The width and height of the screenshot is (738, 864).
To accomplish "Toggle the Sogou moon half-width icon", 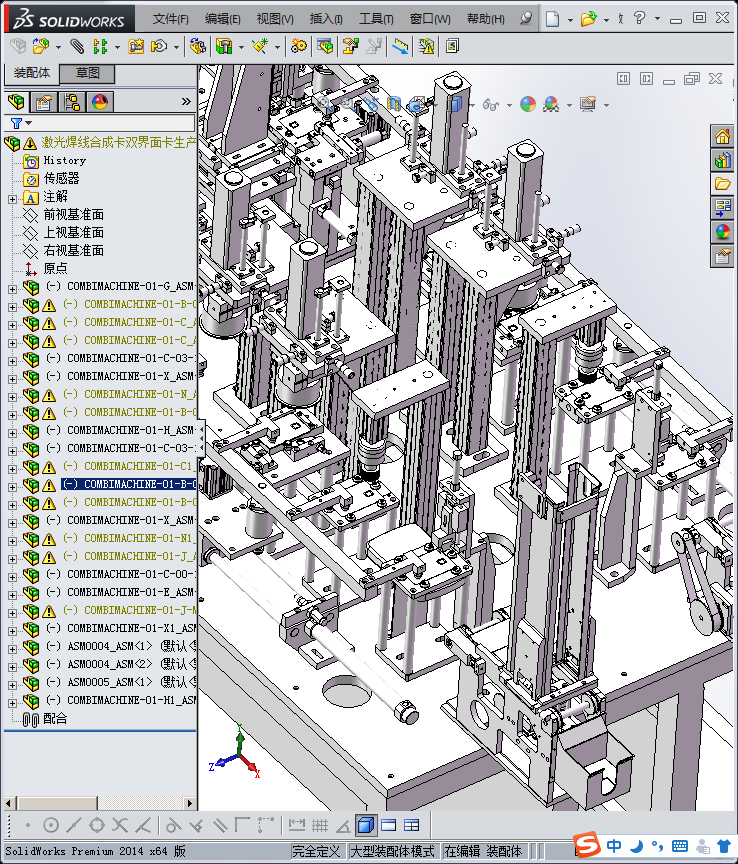I will 637,845.
